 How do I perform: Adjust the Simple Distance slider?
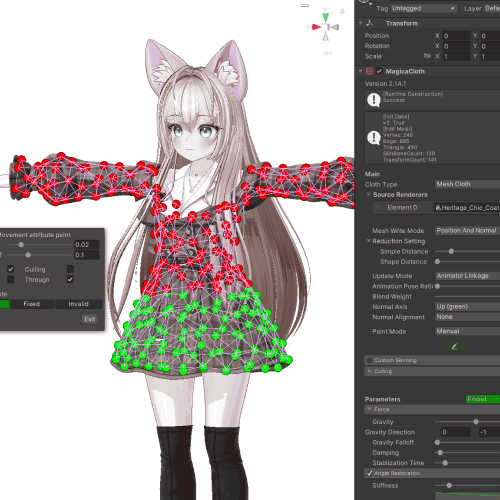pyautogui.click(x=467, y=251)
